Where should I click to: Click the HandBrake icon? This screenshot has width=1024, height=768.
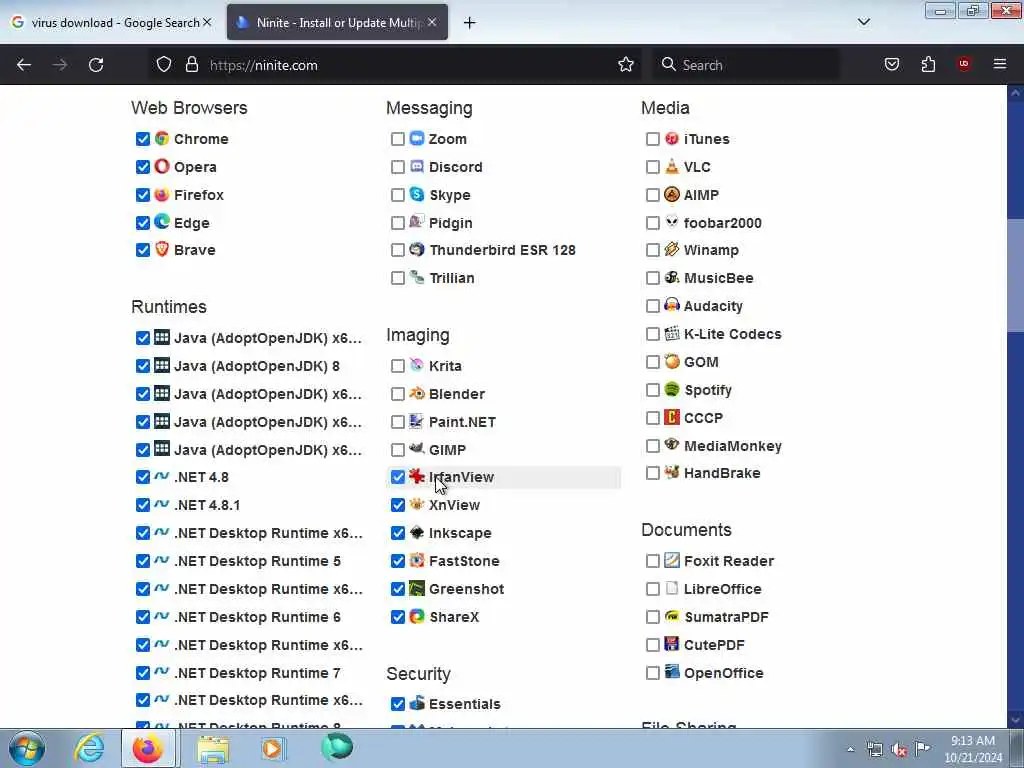click(x=672, y=473)
